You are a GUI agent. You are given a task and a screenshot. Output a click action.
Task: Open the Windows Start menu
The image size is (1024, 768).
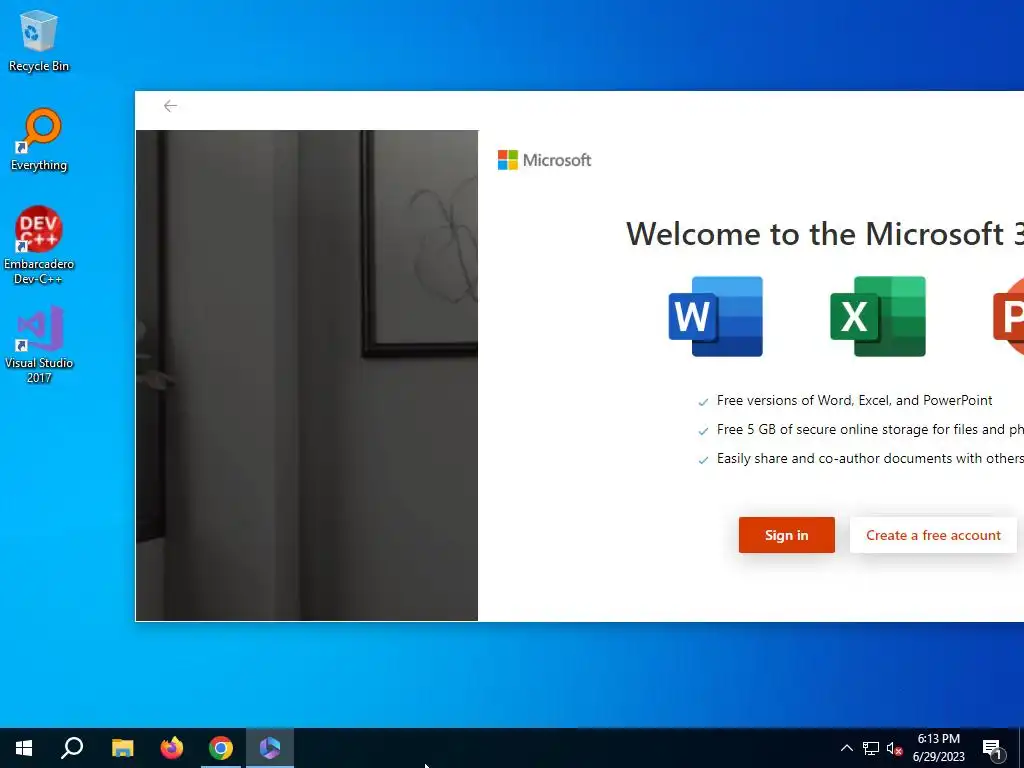(x=24, y=748)
